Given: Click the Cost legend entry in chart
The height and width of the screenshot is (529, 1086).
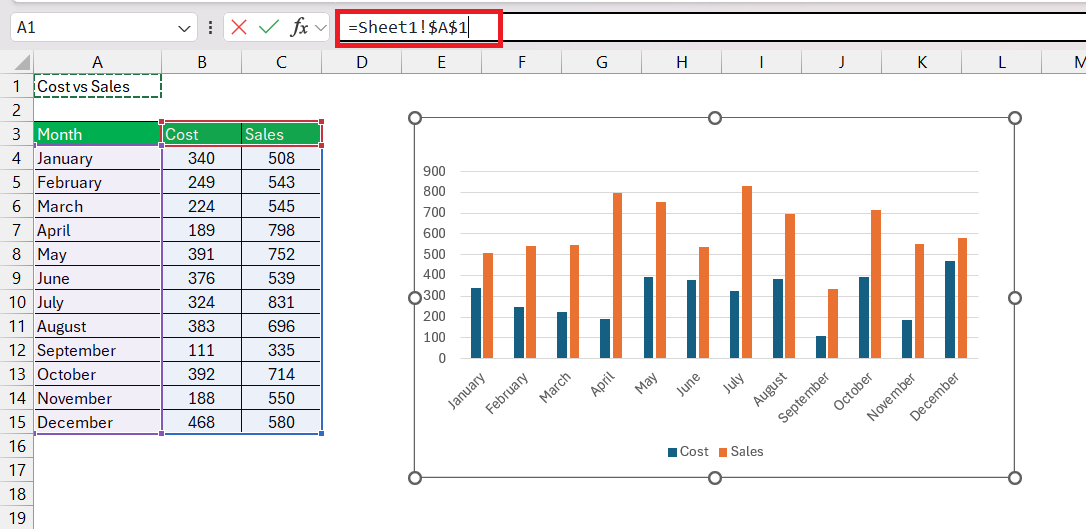Looking at the screenshot, I should coord(688,451).
